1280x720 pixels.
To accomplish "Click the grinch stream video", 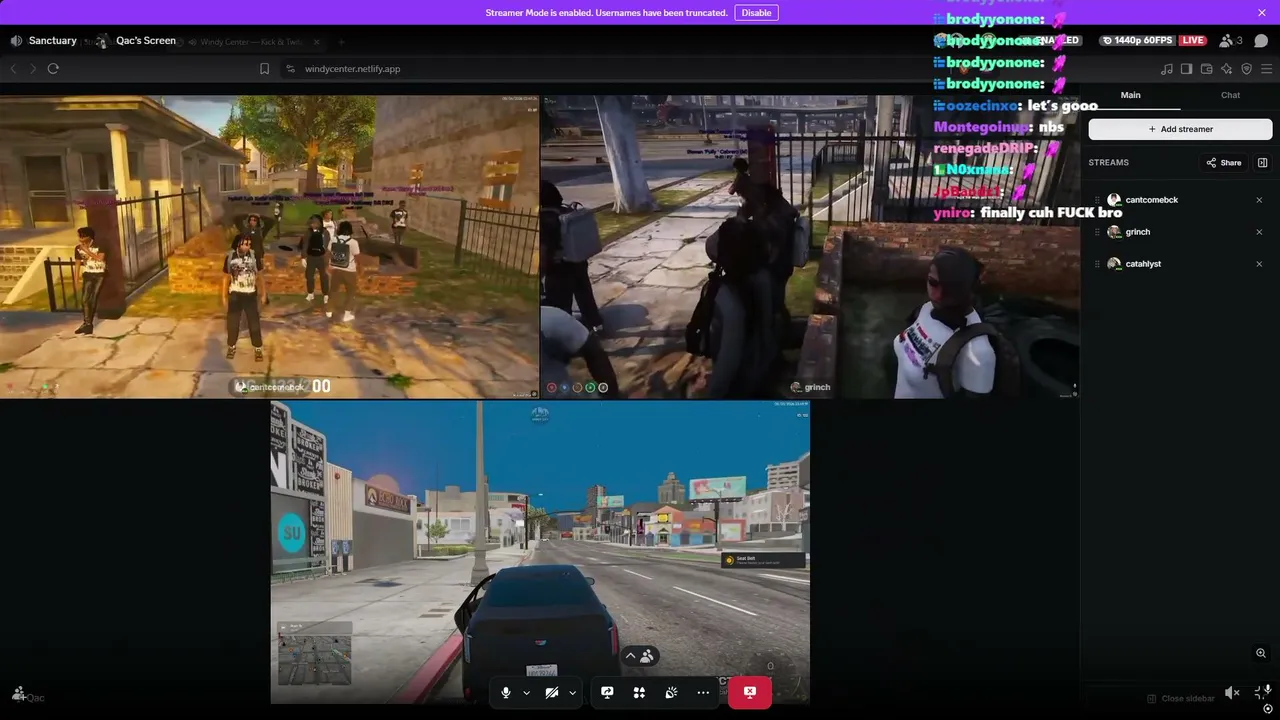I will [810, 247].
